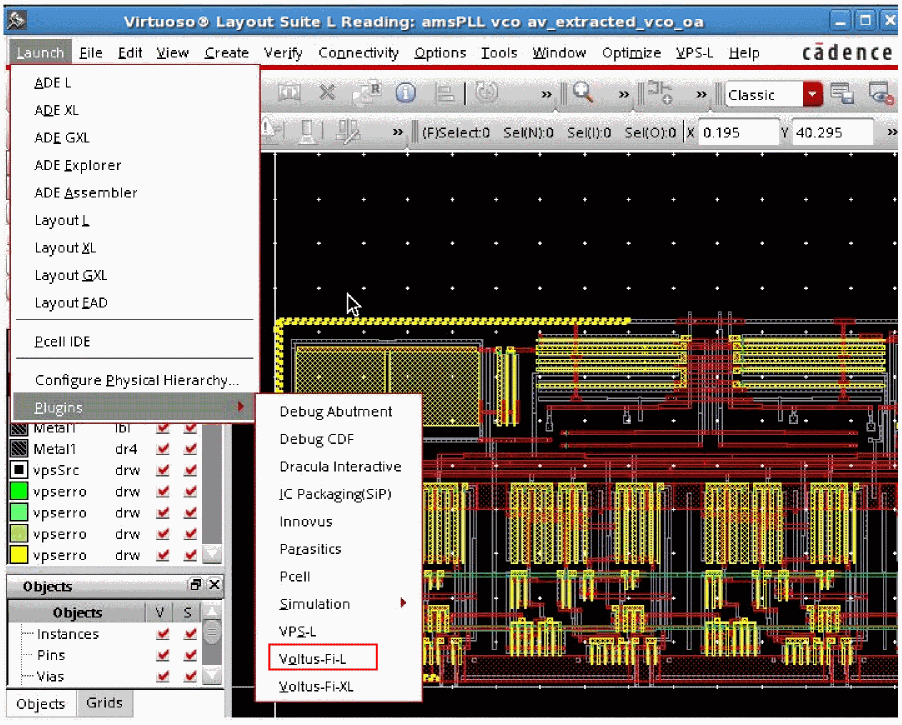The image size is (902, 725).
Task: Expand hidden toolbar items after zoom icon
Action: [624, 94]
